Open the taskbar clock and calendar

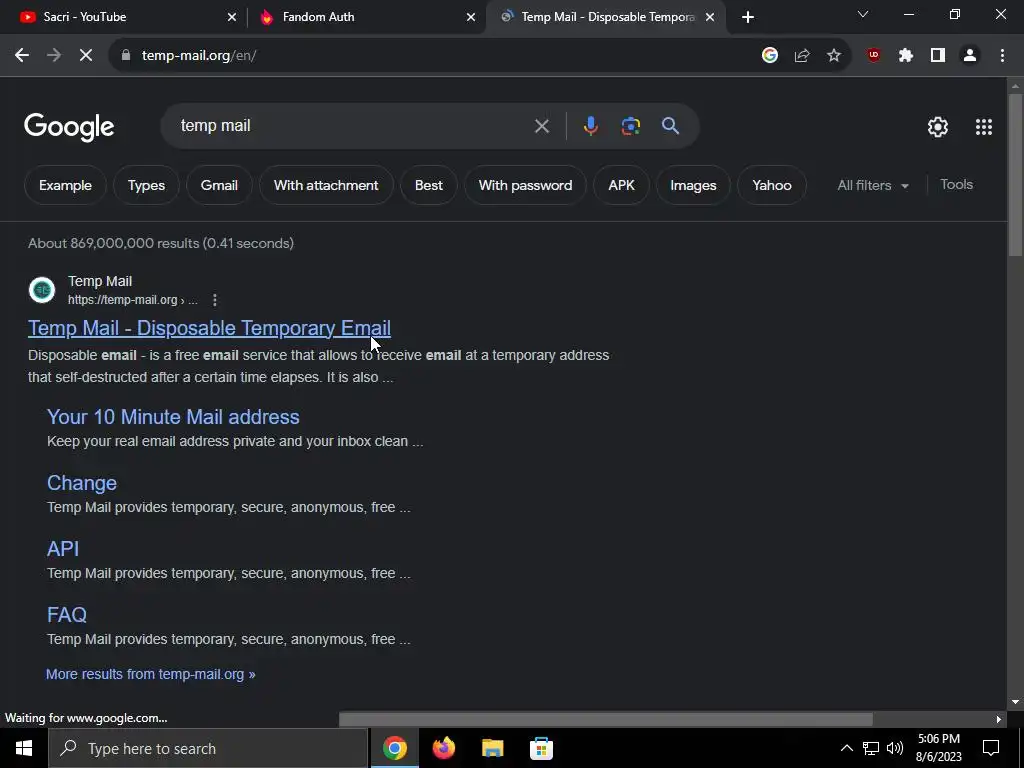[x=938, y=748]
